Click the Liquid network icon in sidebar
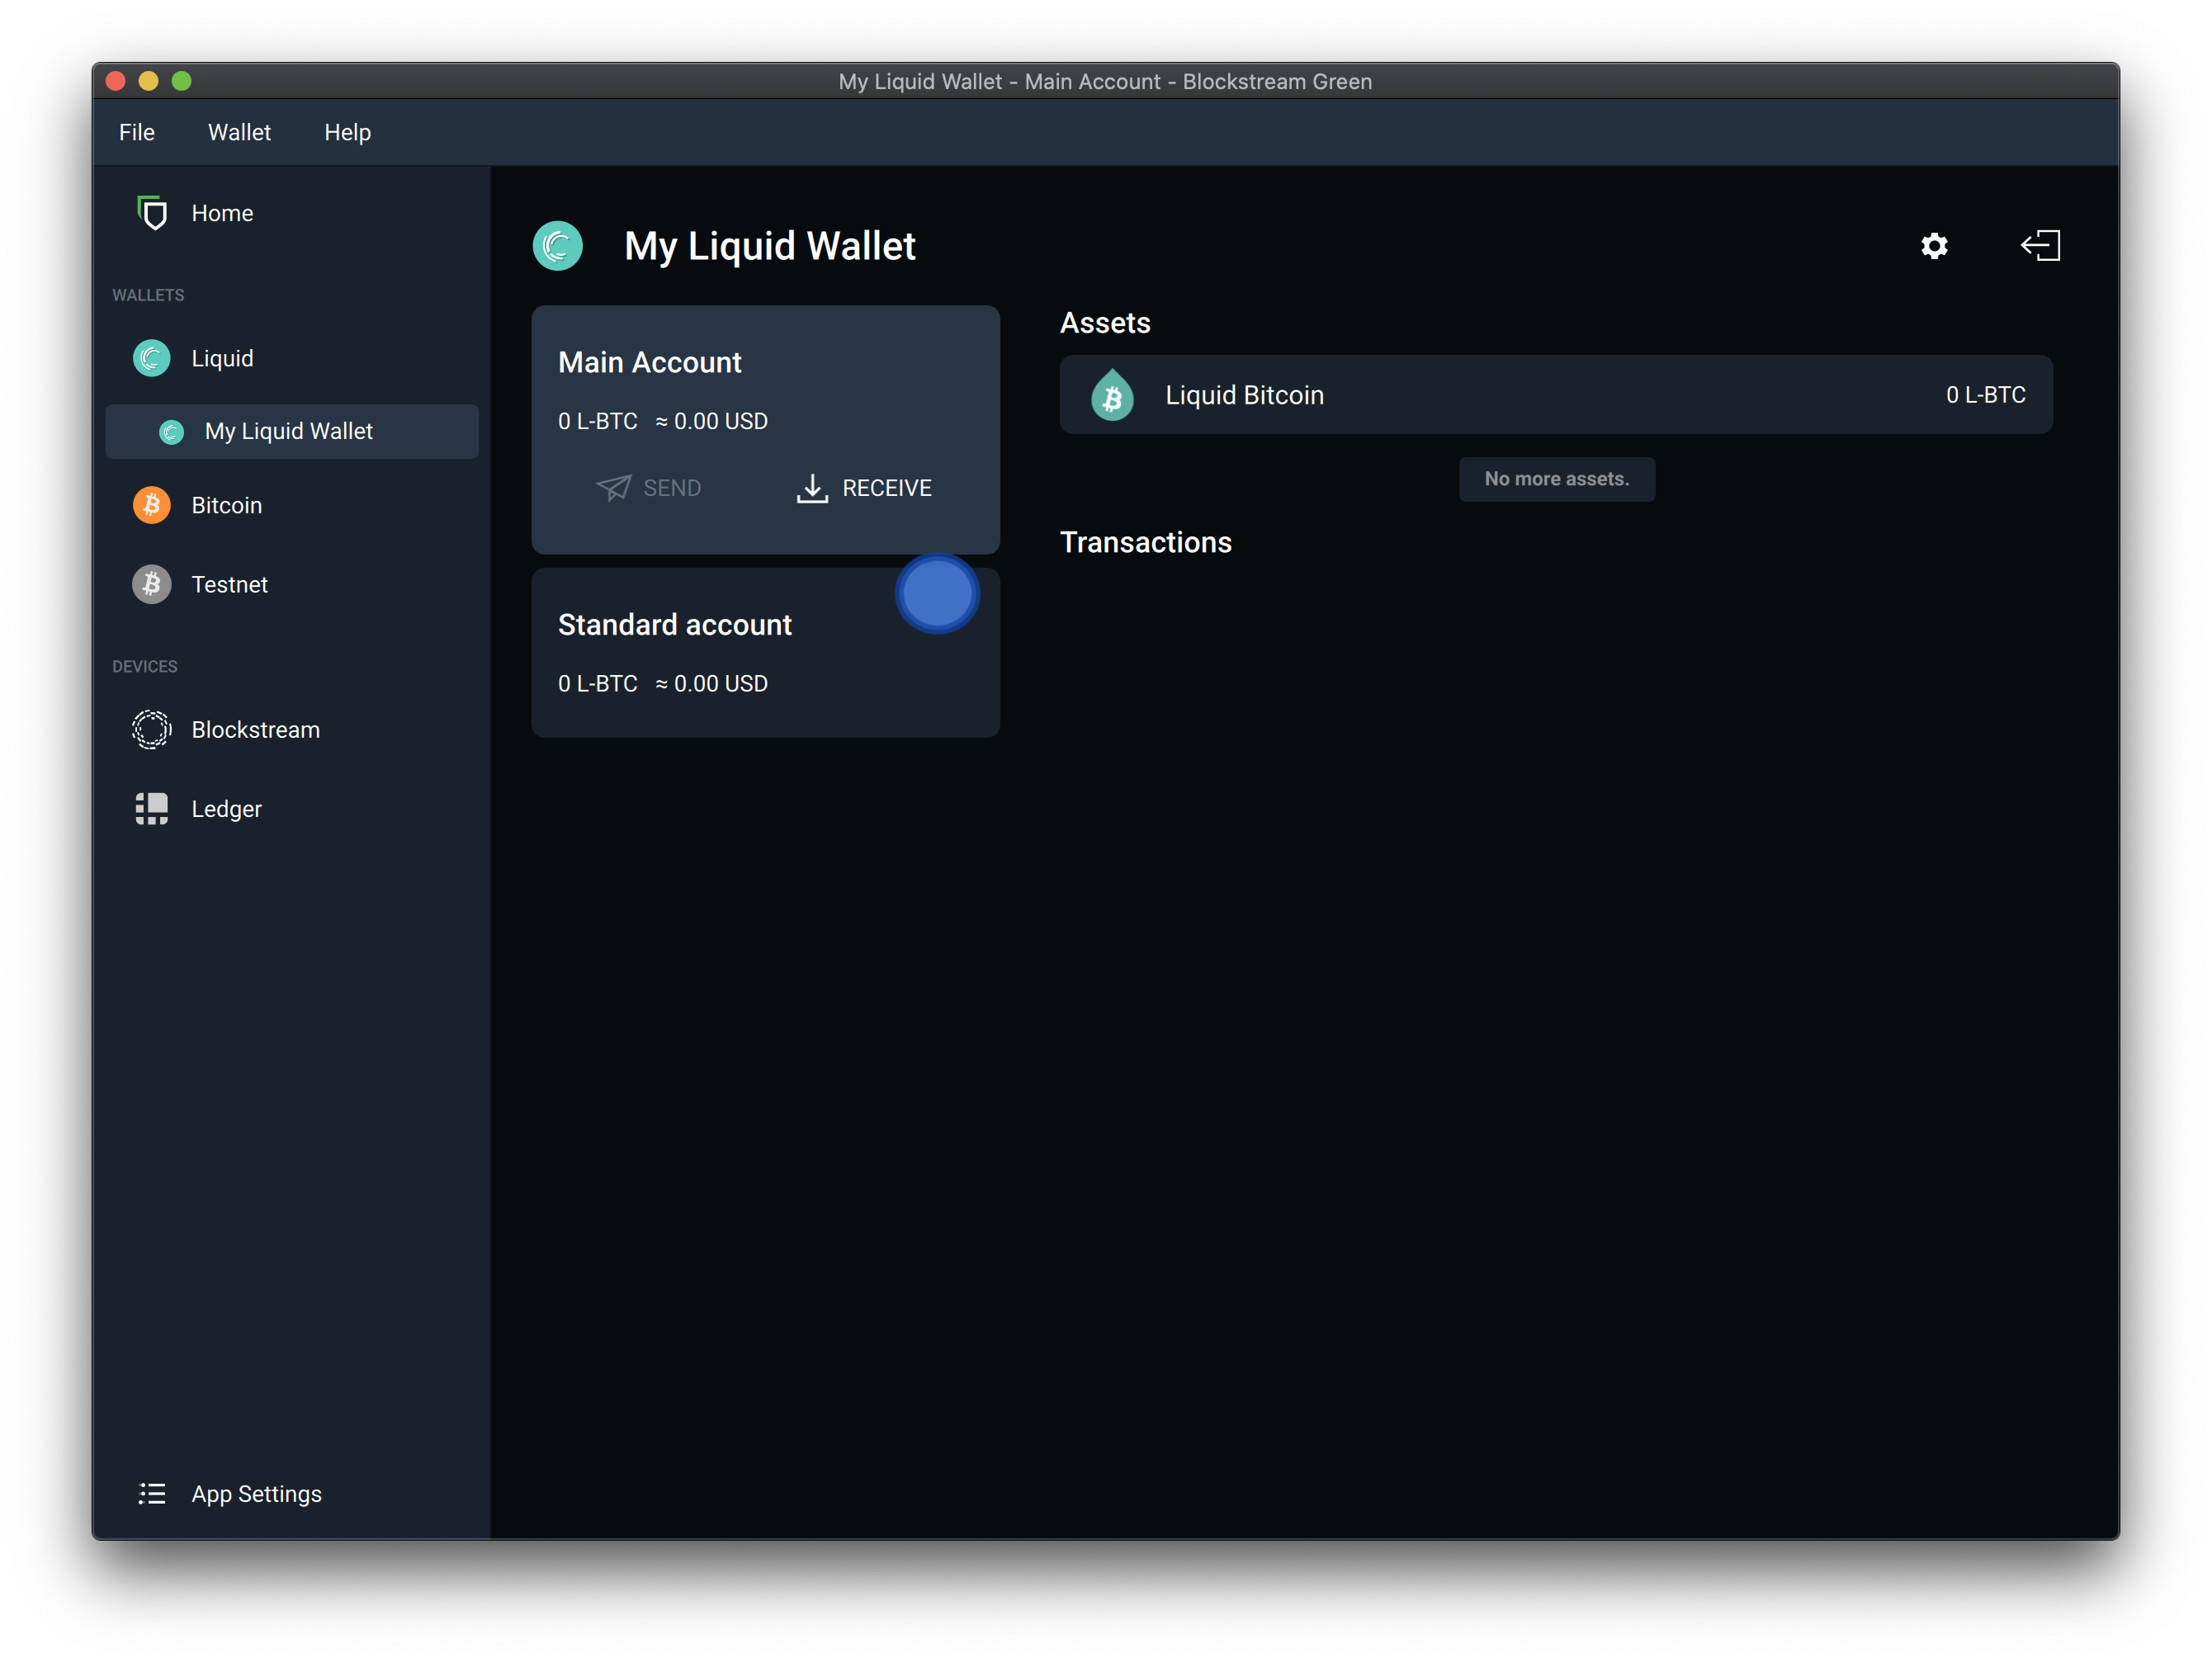This screenshot has width=2212, height=1662. [x=152, y=358]
